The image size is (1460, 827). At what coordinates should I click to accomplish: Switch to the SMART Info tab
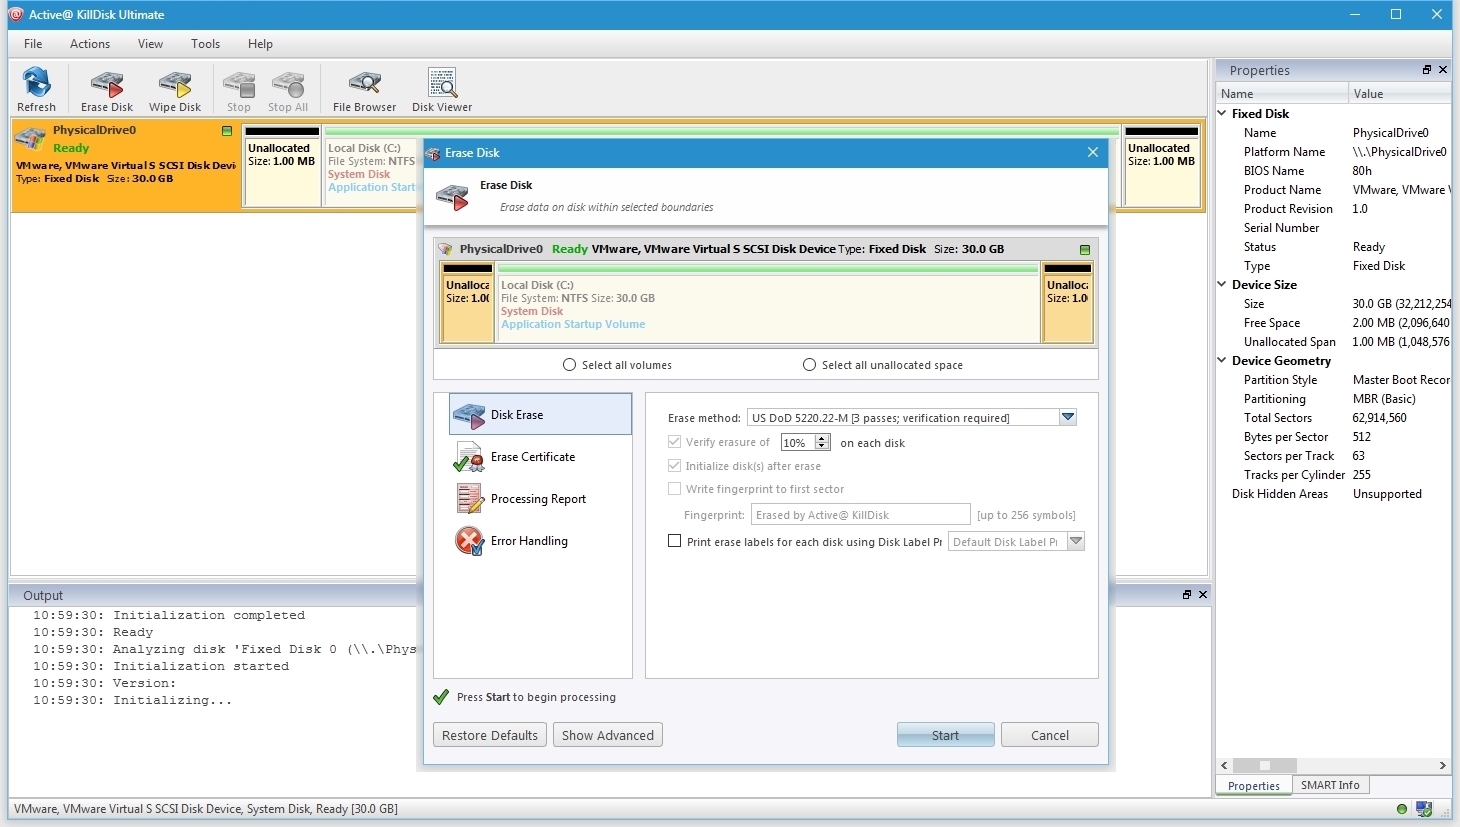[1330, 785]
